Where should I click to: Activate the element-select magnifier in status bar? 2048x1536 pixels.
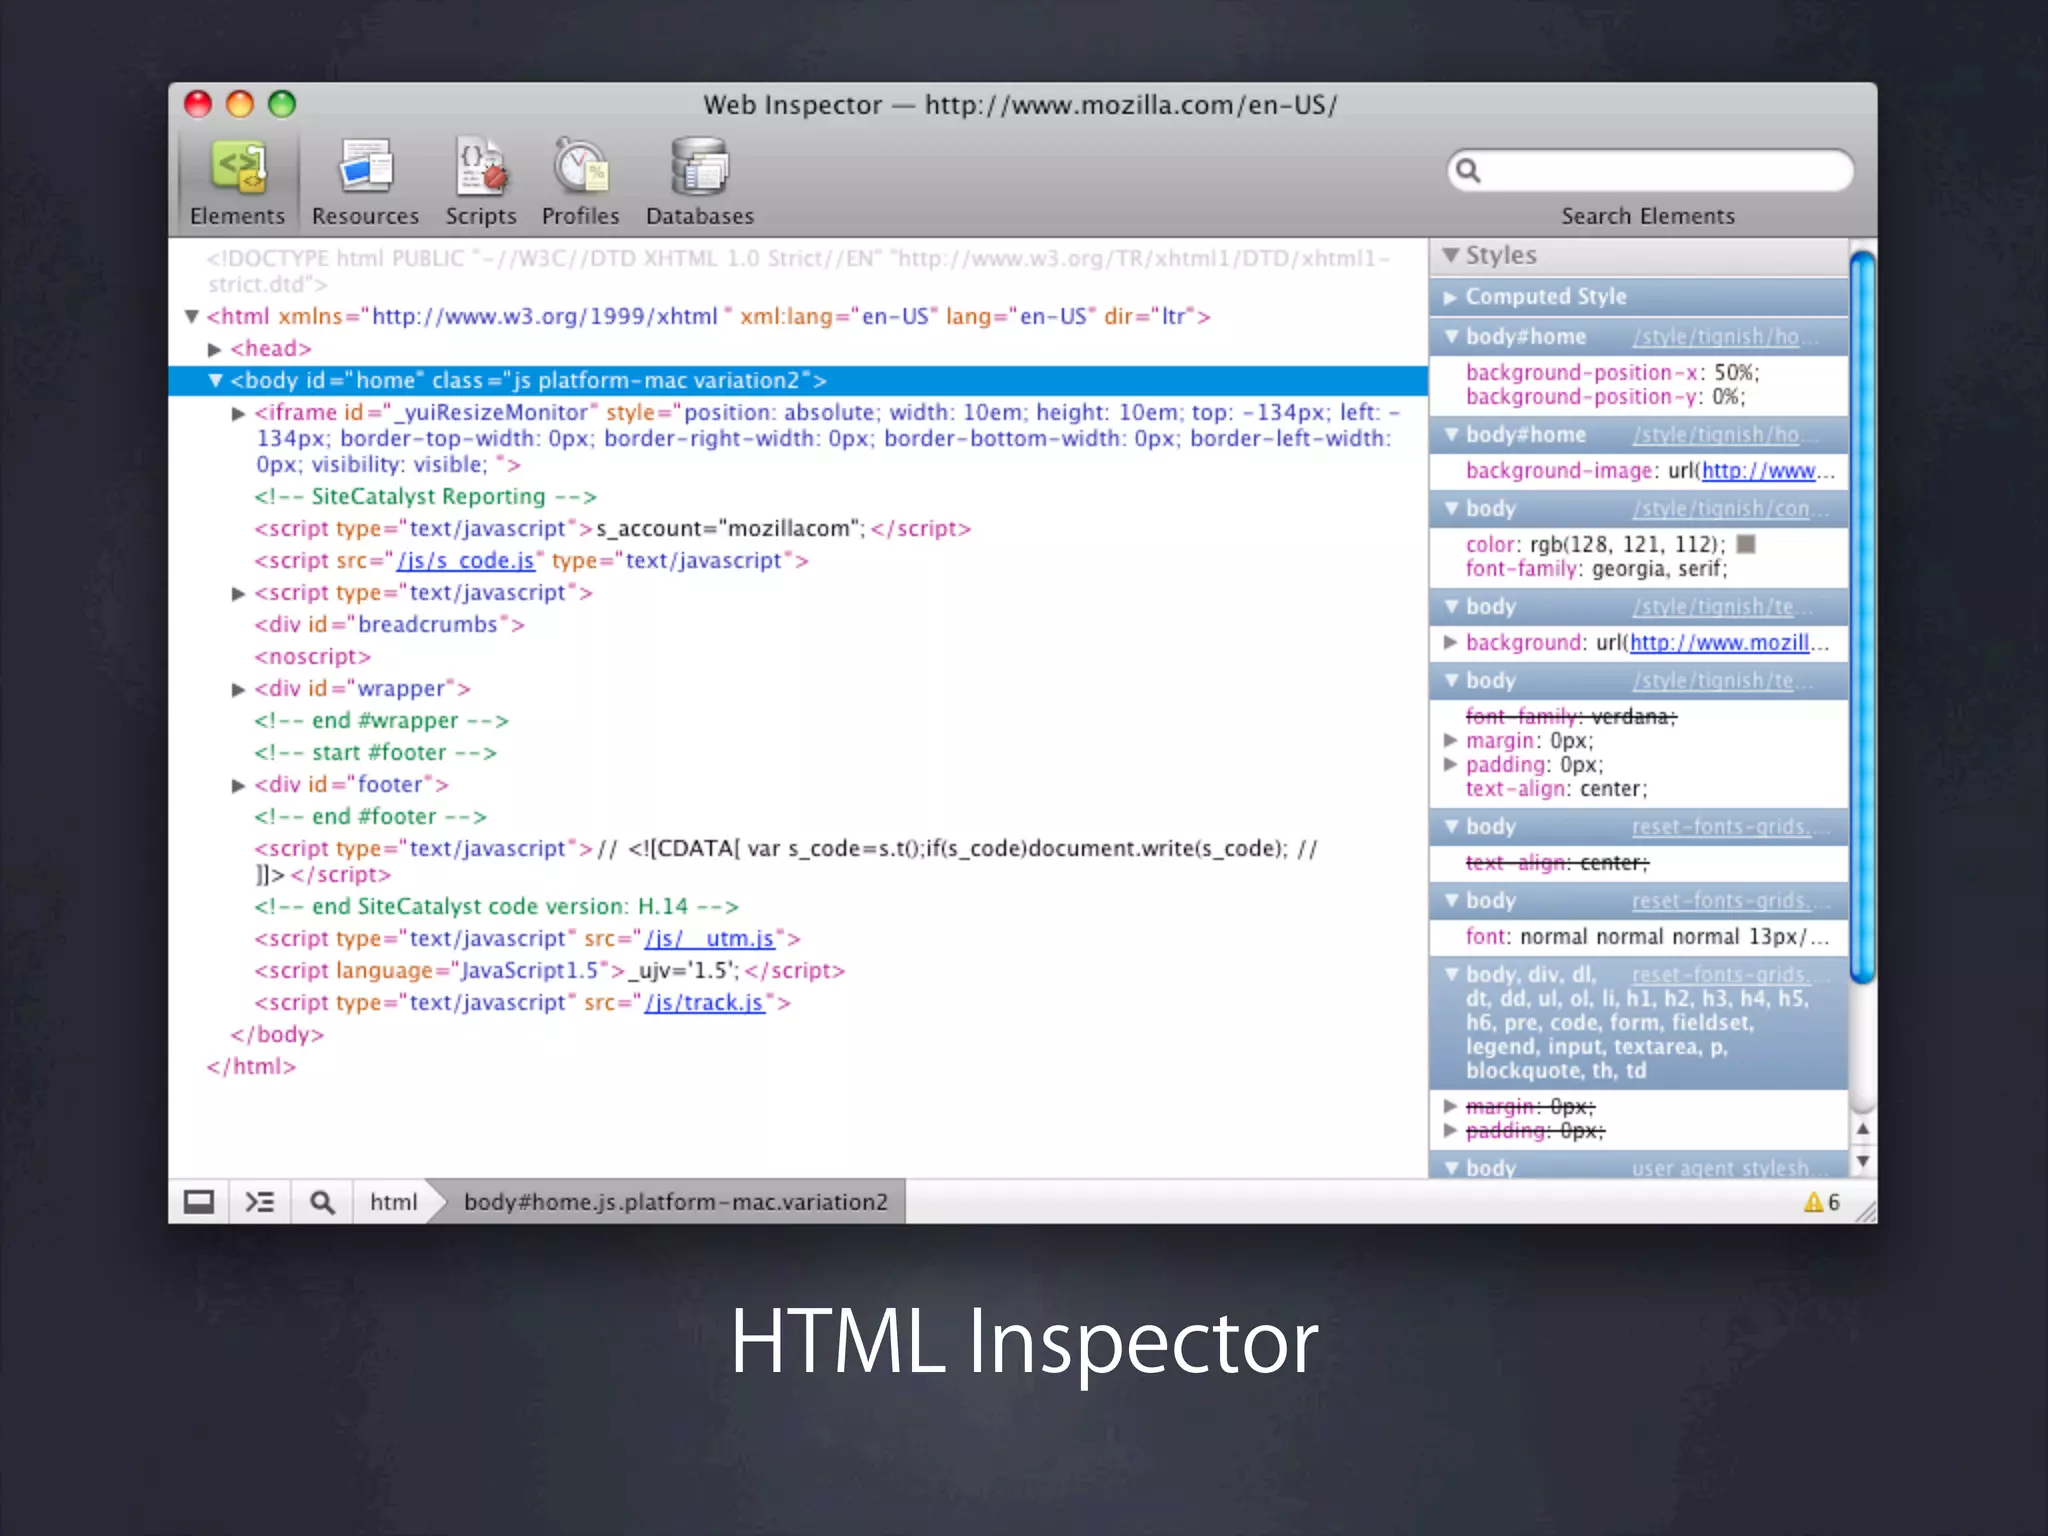pos(322,1201)
